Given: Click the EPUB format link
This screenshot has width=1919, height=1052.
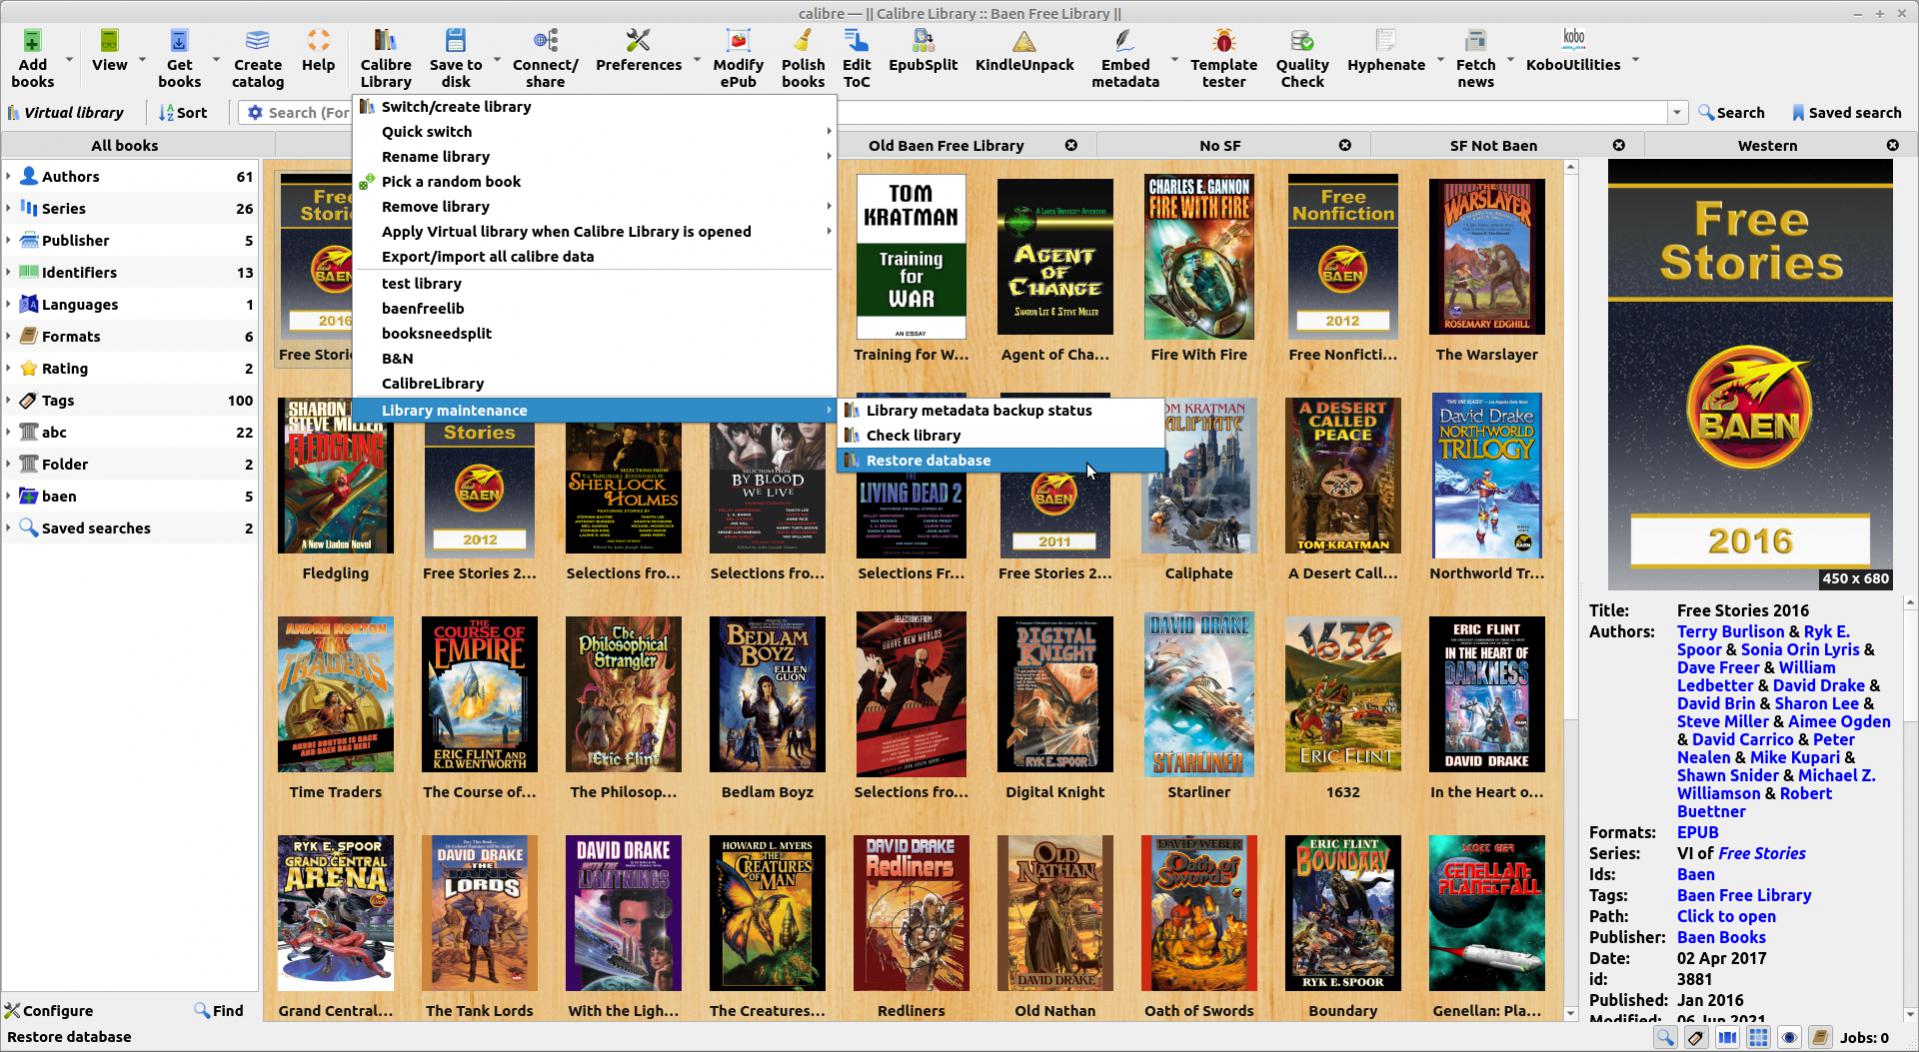Looking at the screenshot, I should click(x=1697, y=833).
